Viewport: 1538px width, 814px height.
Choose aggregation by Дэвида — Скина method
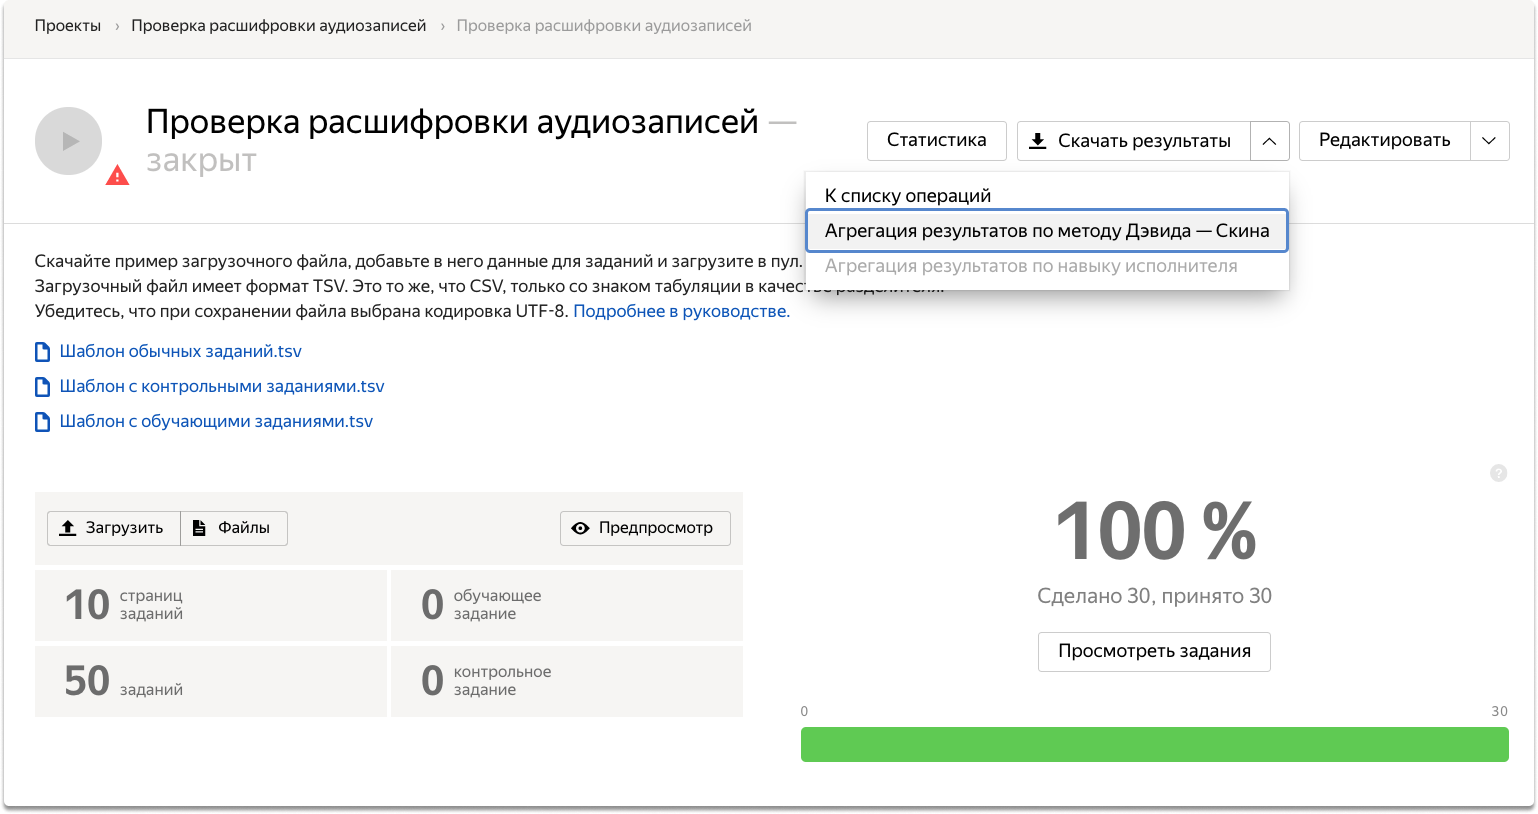(x=1046, y=231)
